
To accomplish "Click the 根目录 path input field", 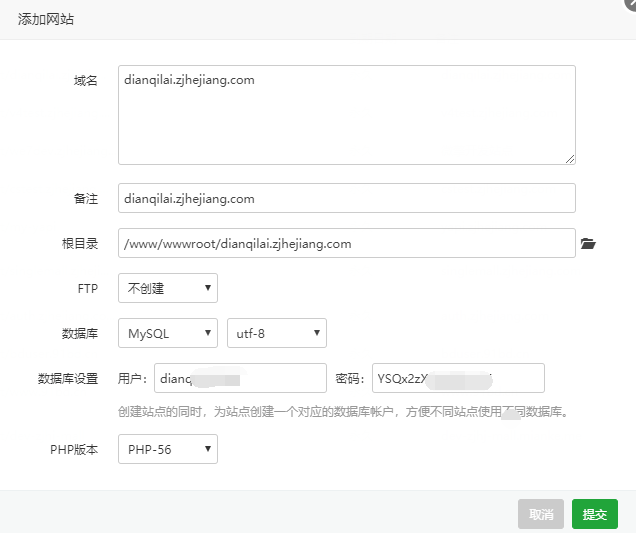I will (347, 243).
